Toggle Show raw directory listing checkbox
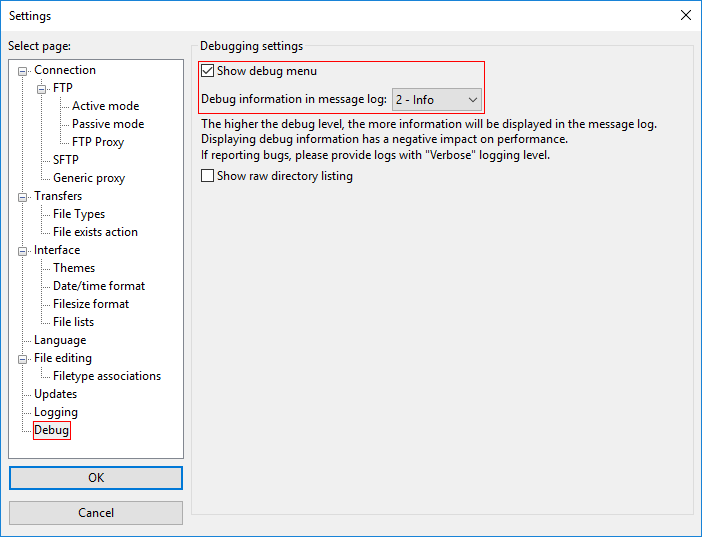Viewport: 702px width, 537px height. 208,176
